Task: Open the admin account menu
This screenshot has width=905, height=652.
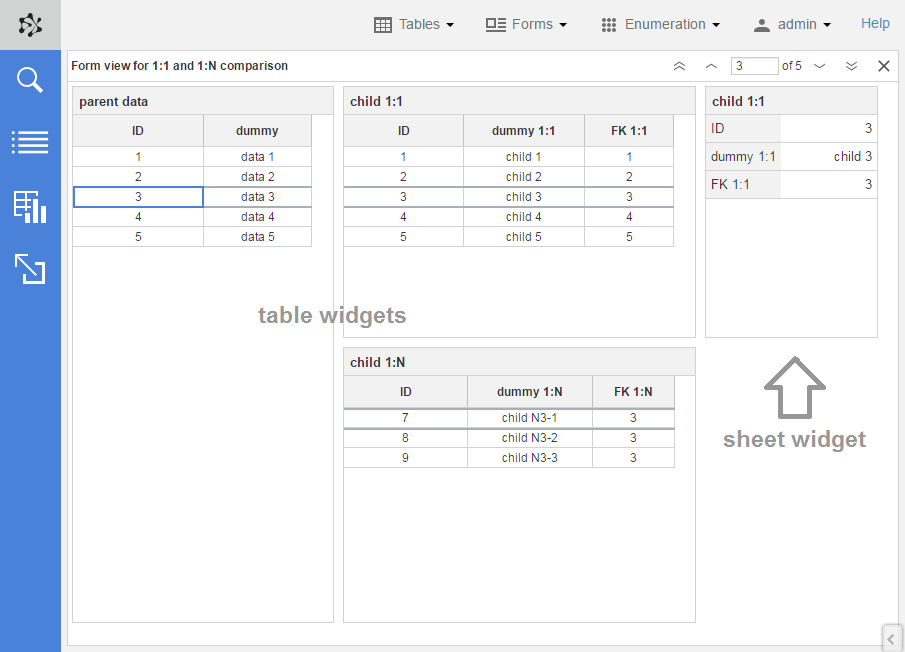Action: pyautogui.click(x=792, y=24)
